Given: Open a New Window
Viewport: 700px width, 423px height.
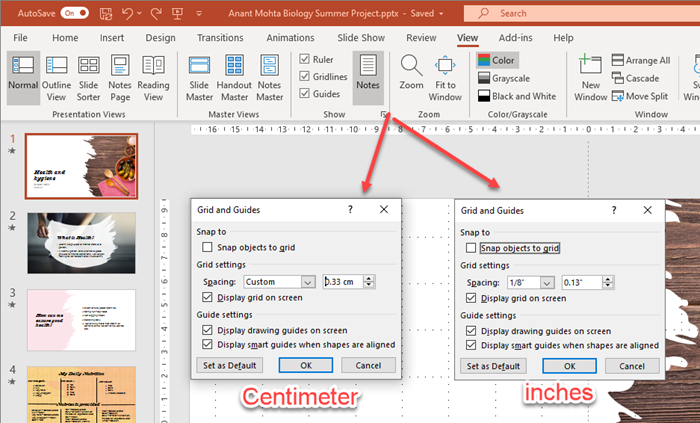Looking at the screenshot, I should pyautogui.click(x=591, y=76).
